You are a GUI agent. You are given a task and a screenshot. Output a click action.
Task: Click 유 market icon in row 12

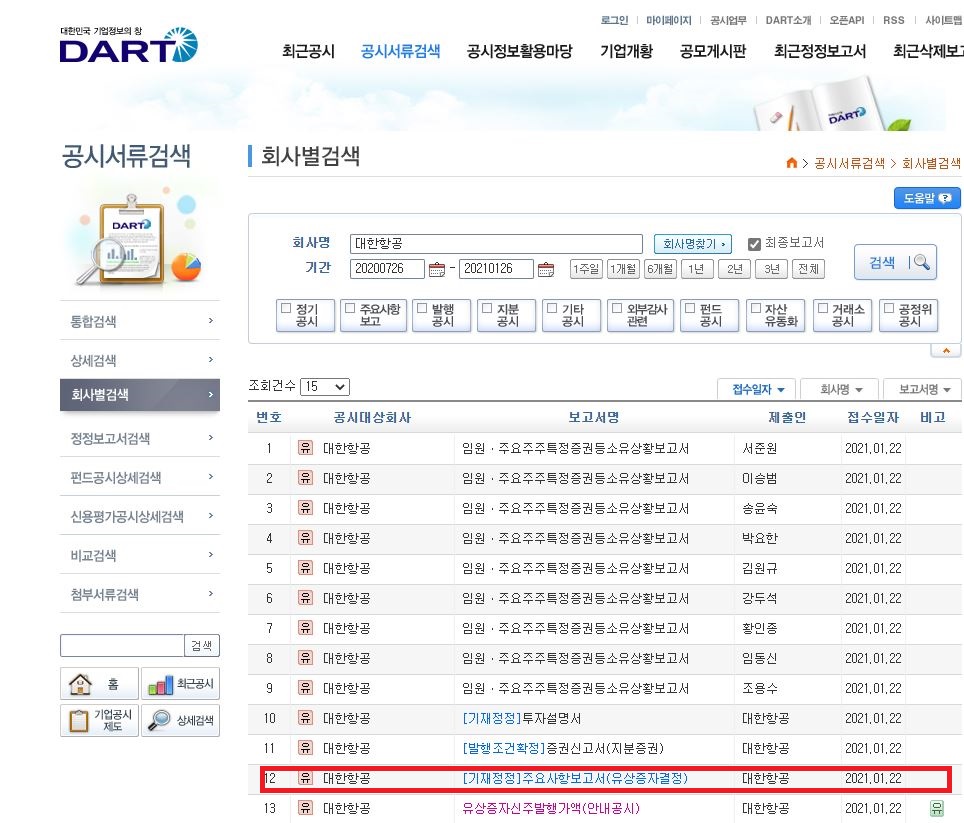[x=306, y=778]
